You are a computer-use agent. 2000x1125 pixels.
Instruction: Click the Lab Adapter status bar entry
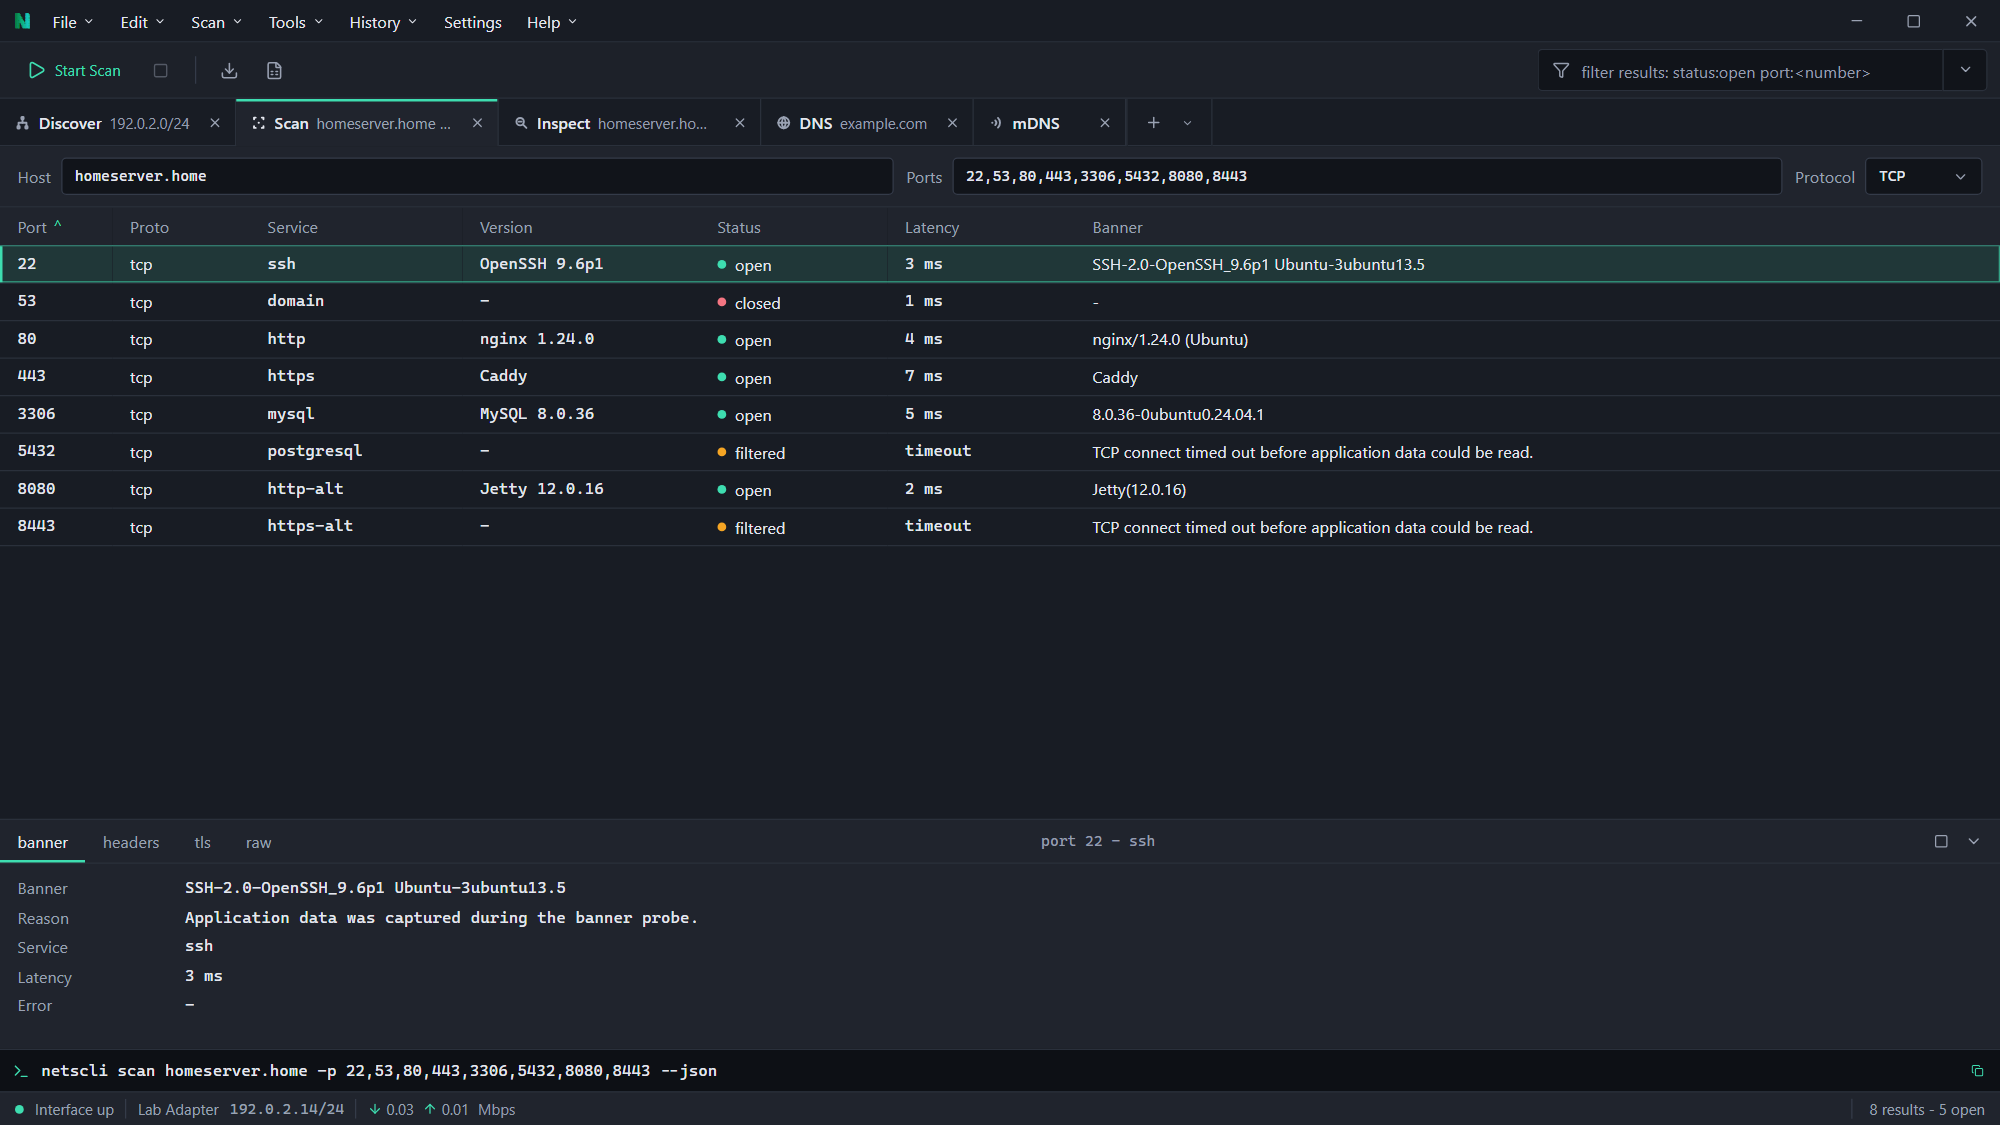[240, 1109]
